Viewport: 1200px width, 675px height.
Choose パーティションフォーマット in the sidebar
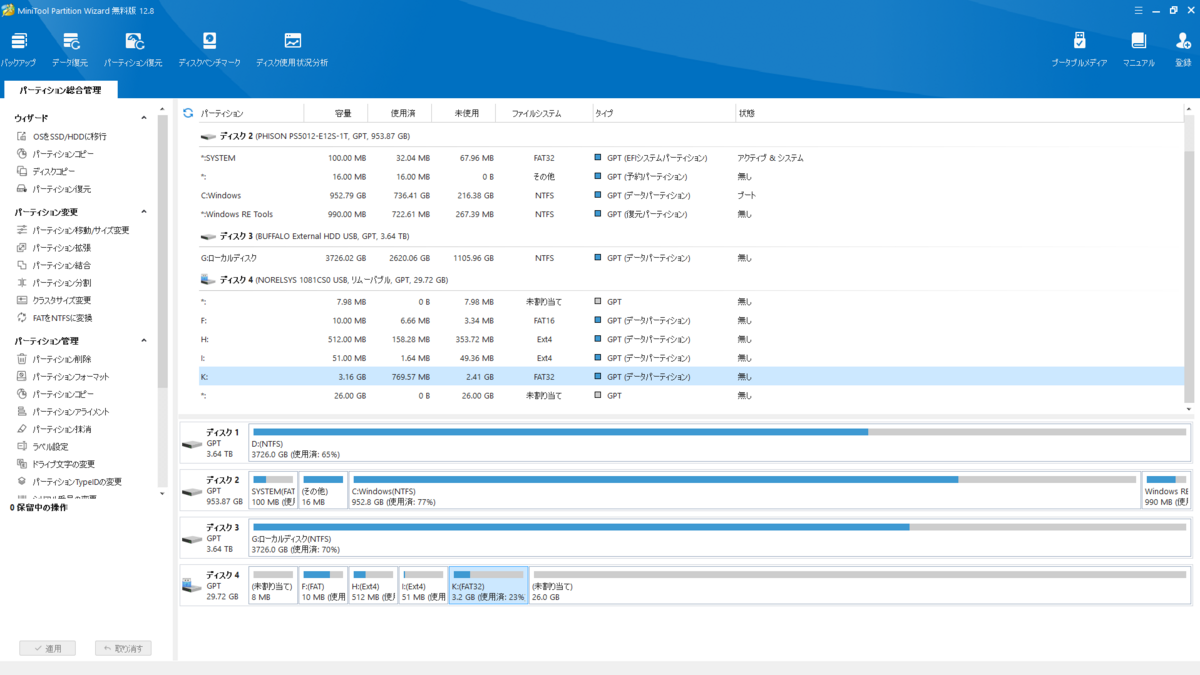point(63,377)
